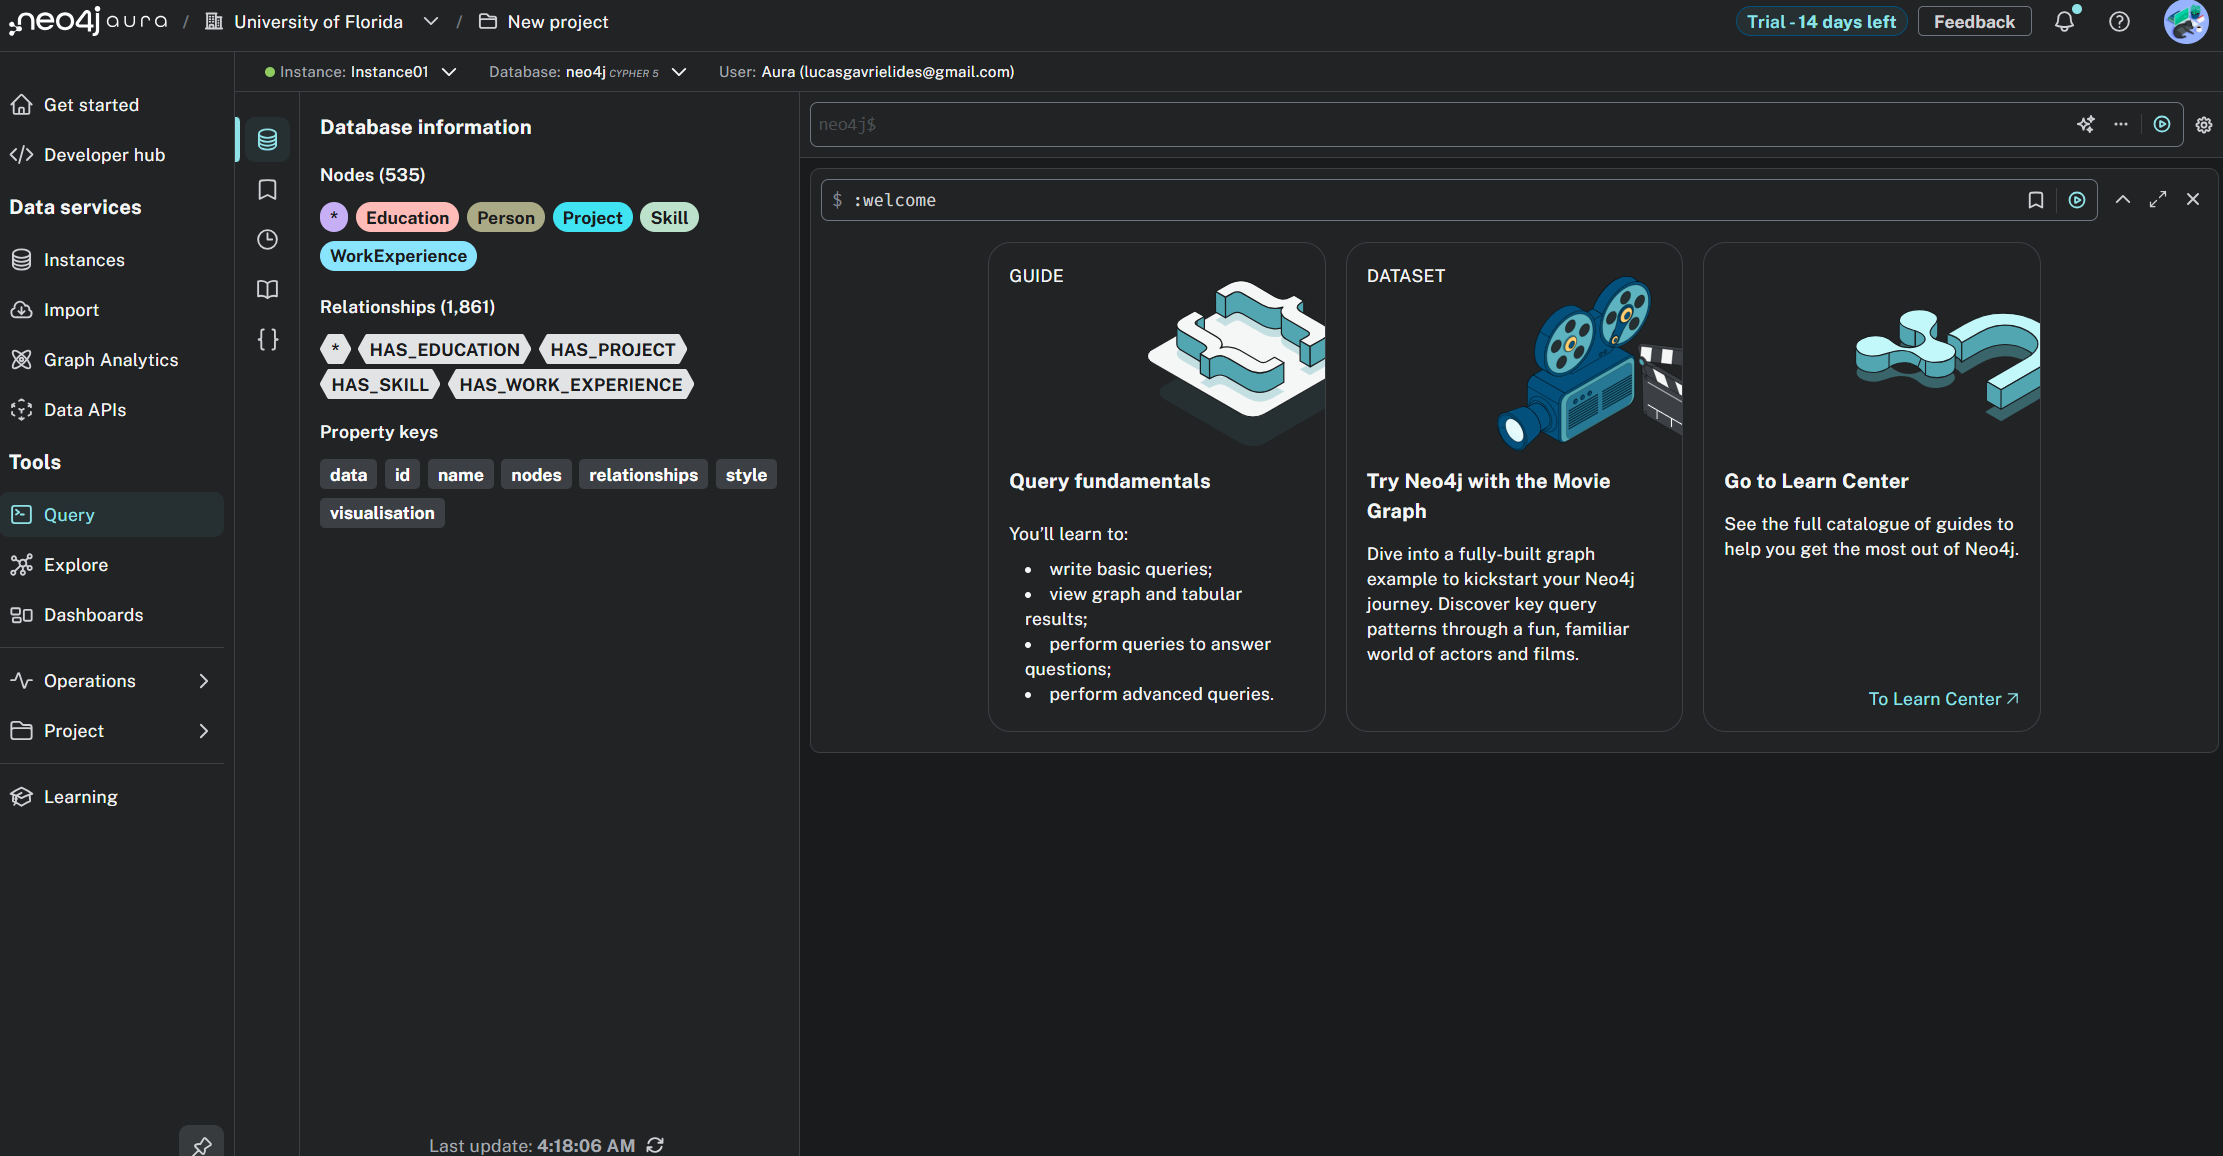Viewport: 2223px width, 1156px height.
Task: Open the Instance01 instance dropdown
Action: (449, 72)
